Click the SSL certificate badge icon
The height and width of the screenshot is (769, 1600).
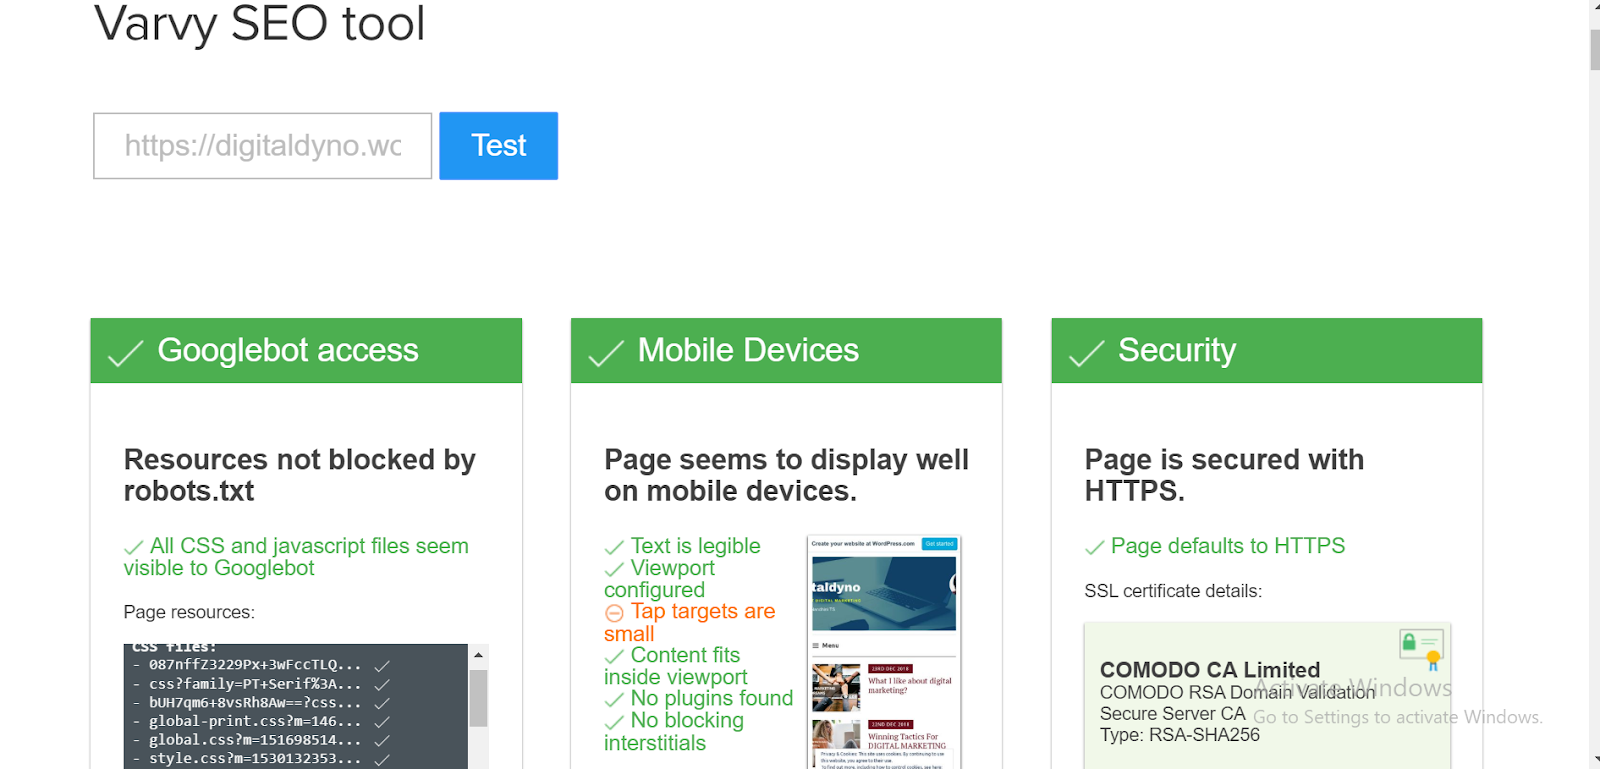(1421, 649)
